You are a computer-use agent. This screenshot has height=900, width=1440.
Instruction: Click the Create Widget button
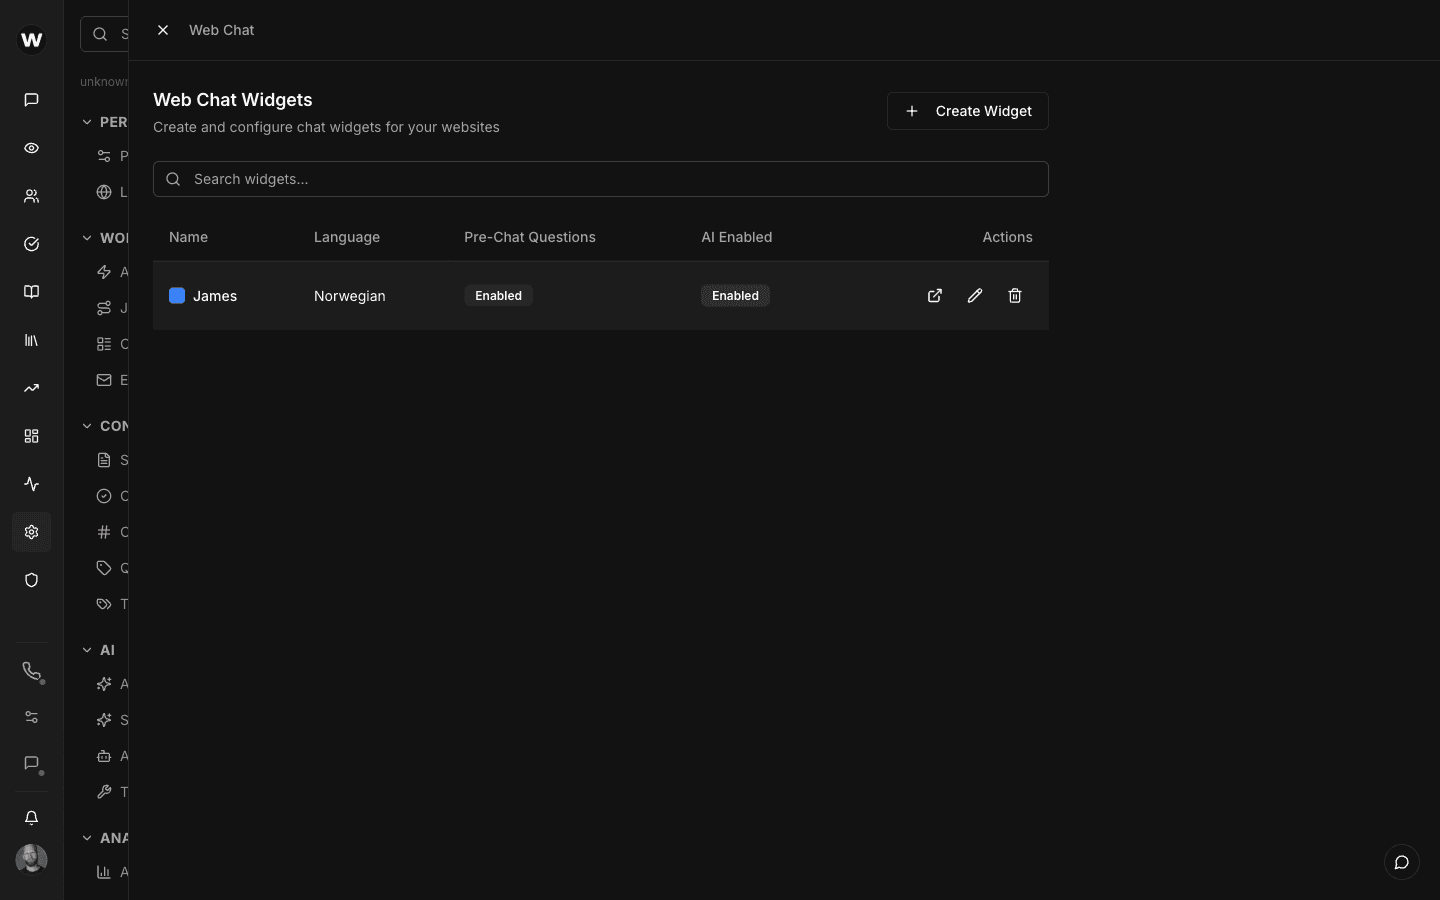point(967,111)
